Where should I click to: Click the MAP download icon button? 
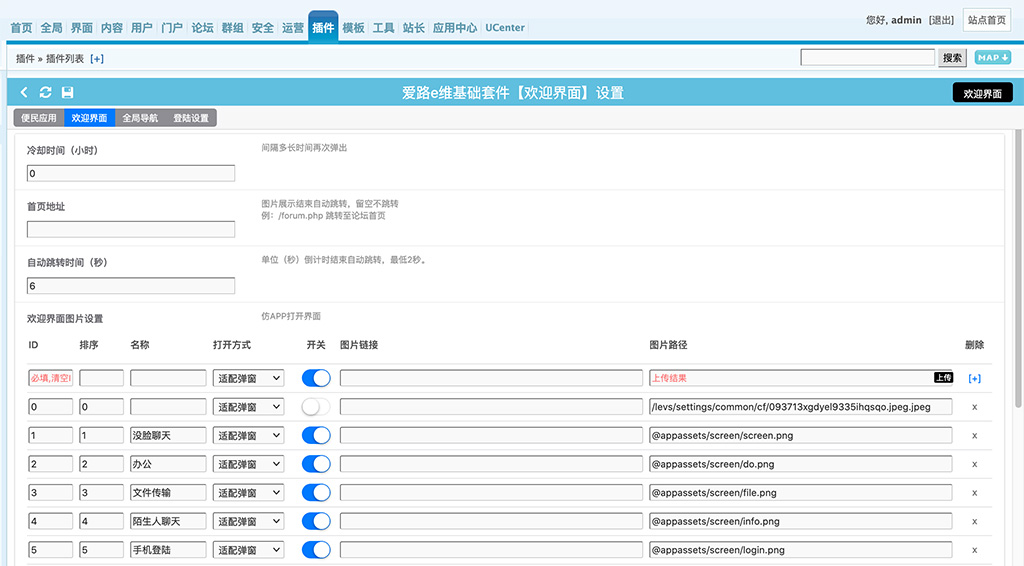pyautogui.click(x=992, y=58)
